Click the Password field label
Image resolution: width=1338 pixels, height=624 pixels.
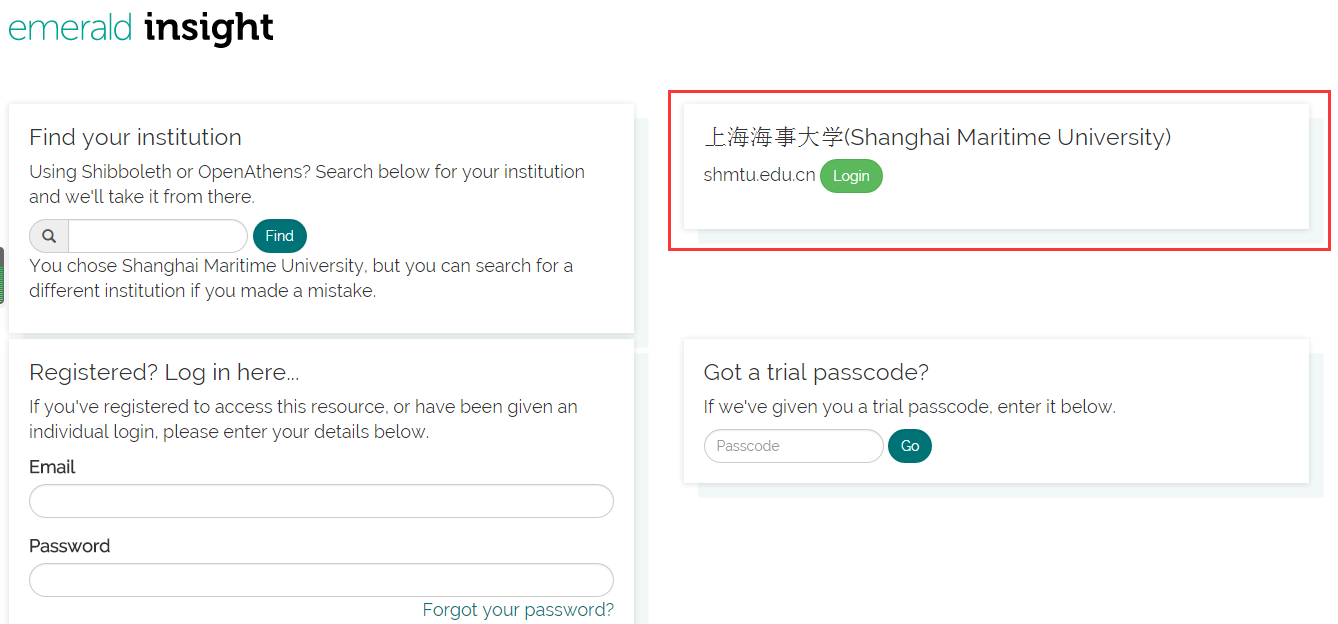(70, 546)
